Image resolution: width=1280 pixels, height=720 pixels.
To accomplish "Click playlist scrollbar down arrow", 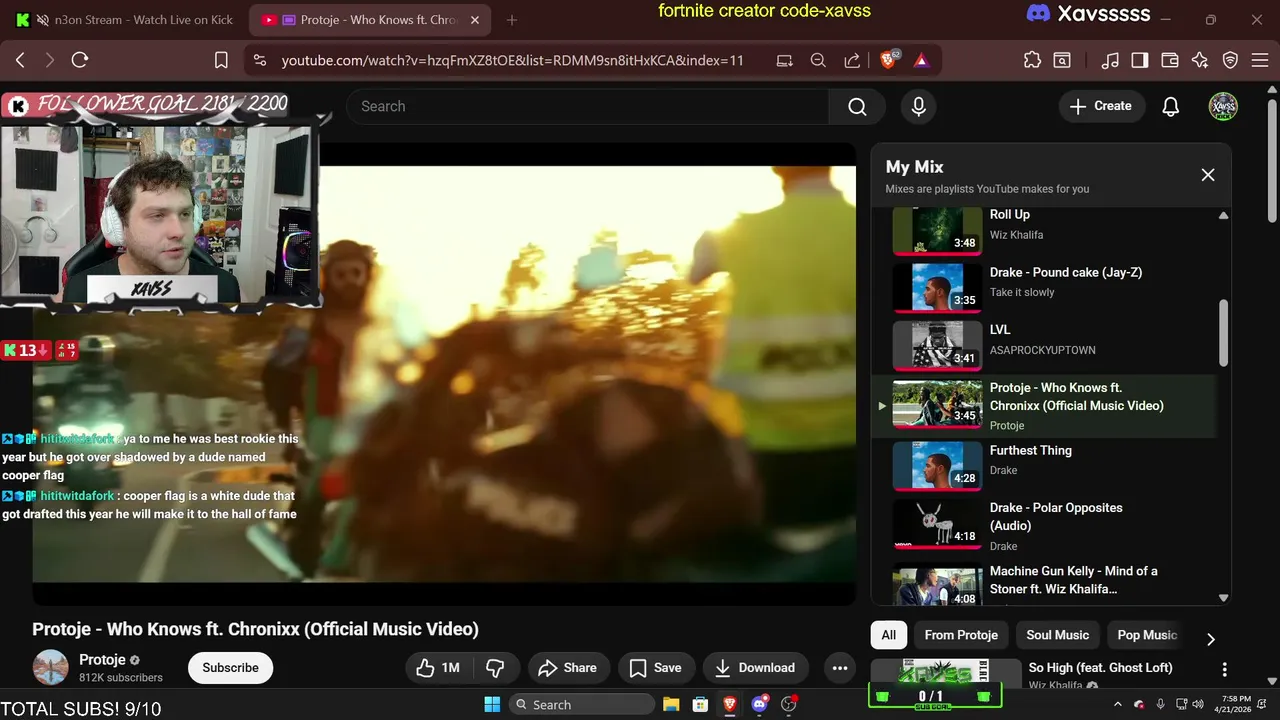I will pos(1223,597).
